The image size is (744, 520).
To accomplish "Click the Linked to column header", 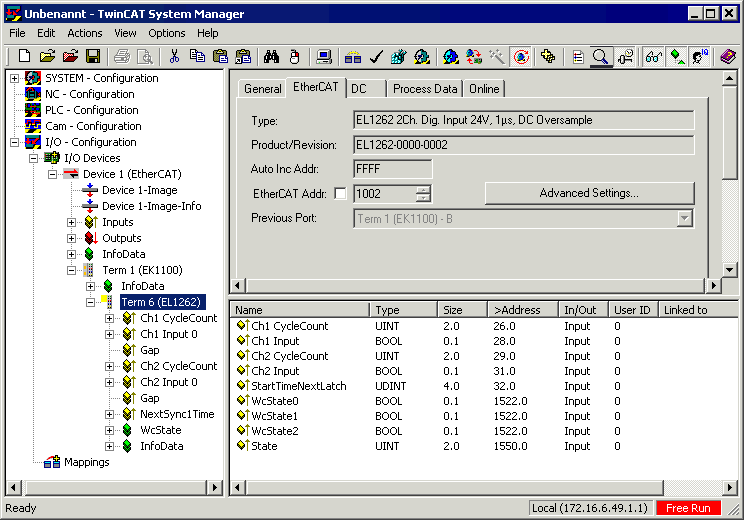I will [x=698, y=310].
